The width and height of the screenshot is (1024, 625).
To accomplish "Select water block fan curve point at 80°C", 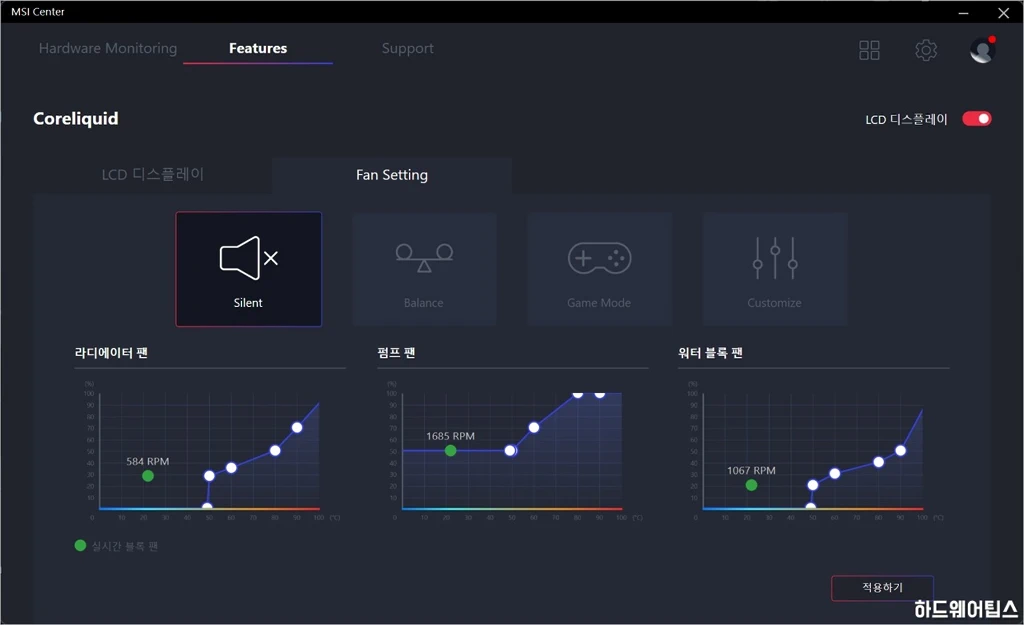I will point(878,462).
